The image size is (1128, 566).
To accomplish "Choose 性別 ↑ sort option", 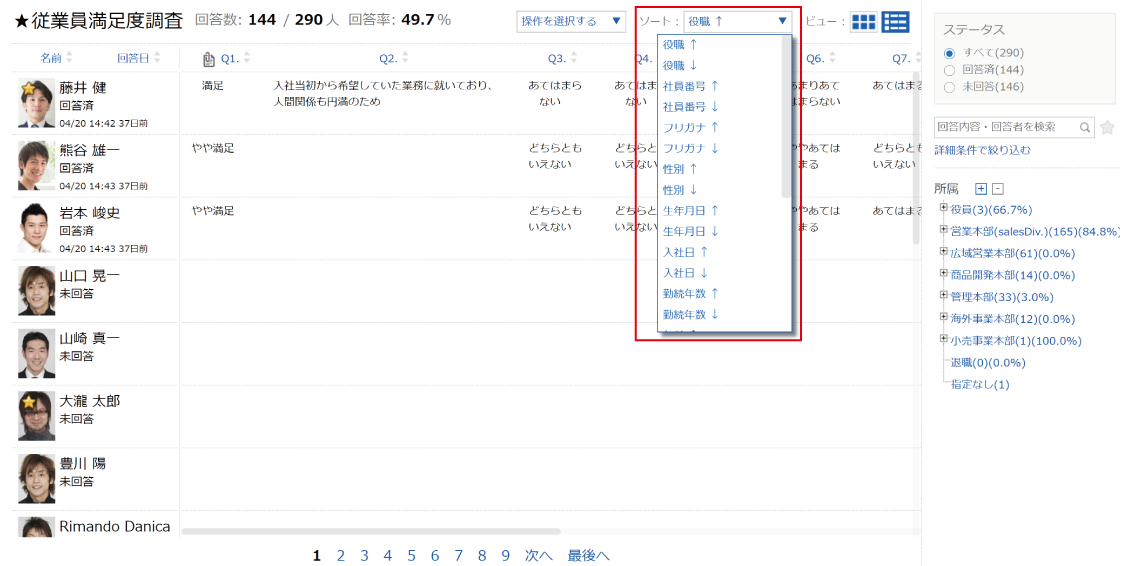I will click(680, 169).
